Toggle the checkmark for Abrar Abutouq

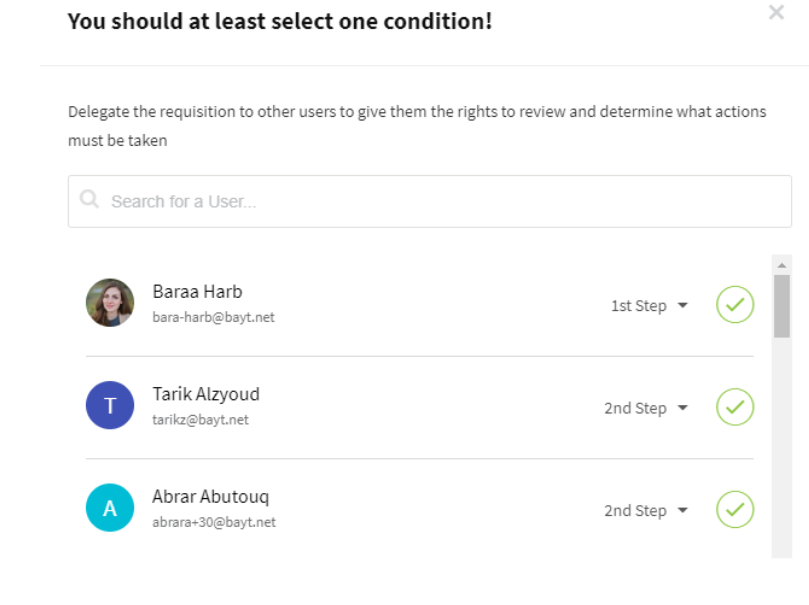point(735,510)
